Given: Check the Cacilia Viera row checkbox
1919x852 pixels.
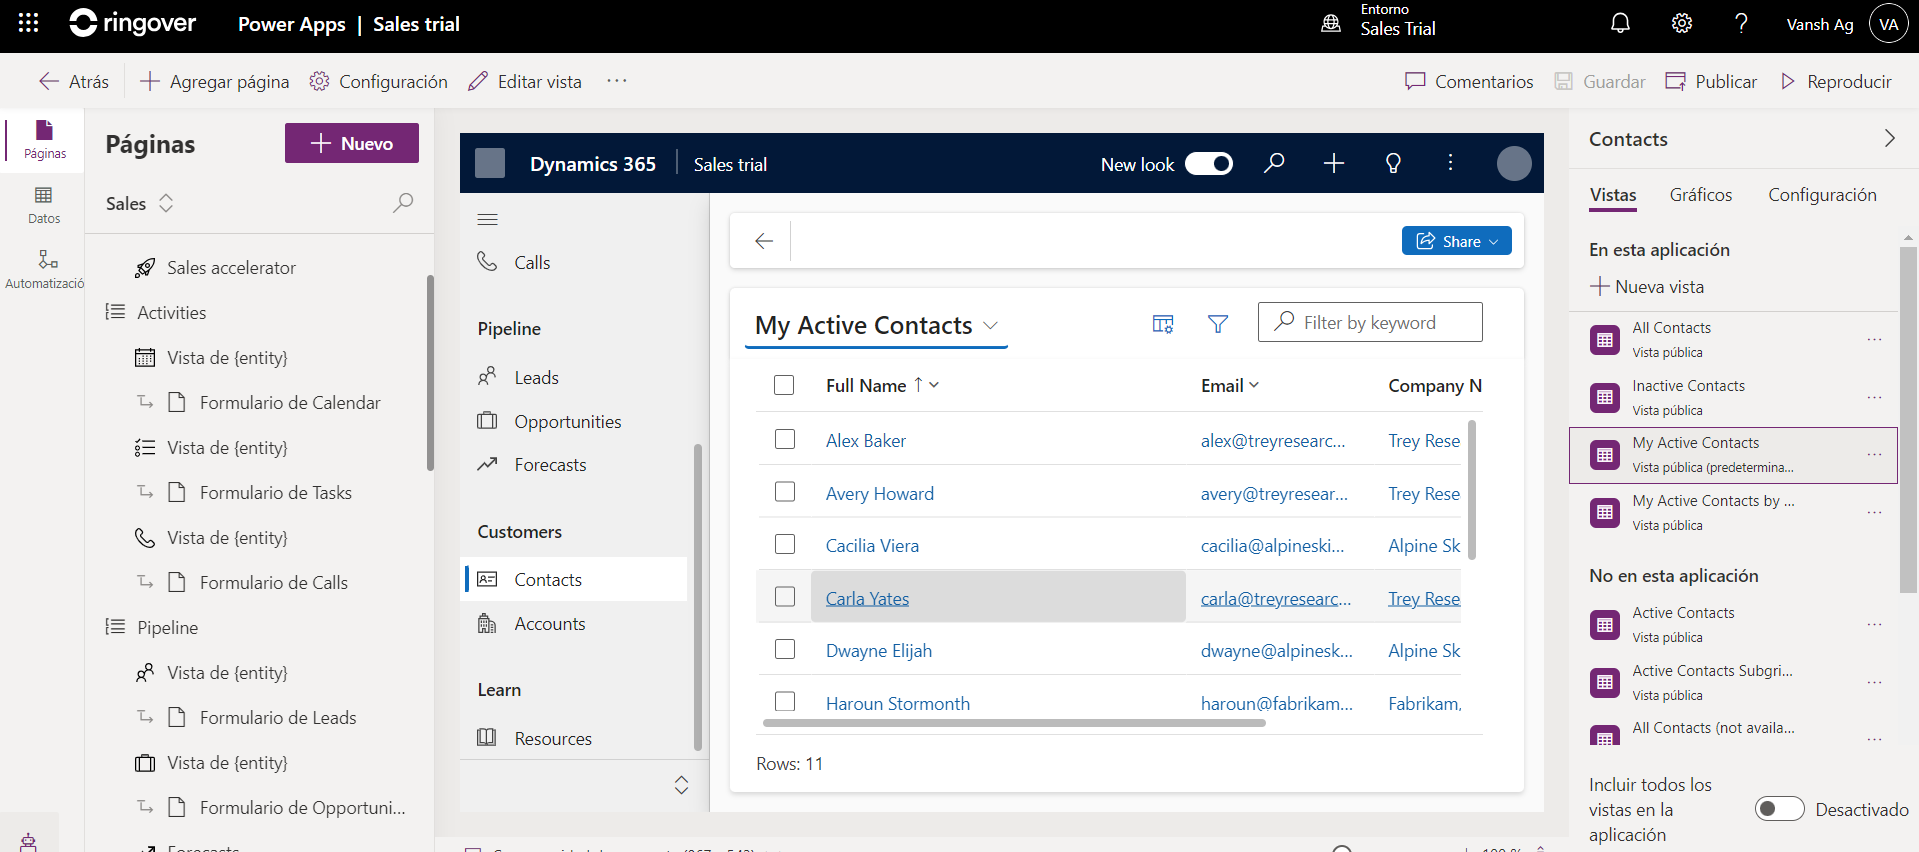Looking at the screenshot, I should pos(785,544).
